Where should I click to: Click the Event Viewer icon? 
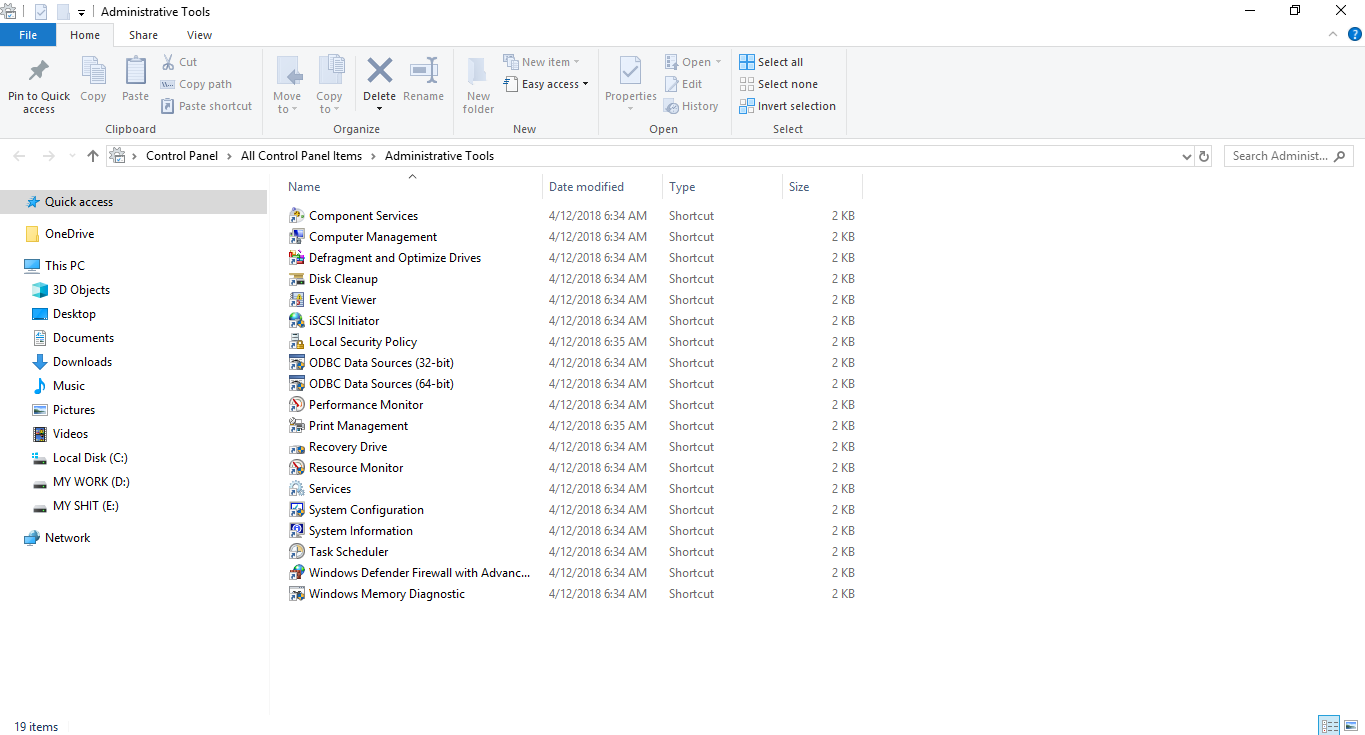tap(296, 300)
